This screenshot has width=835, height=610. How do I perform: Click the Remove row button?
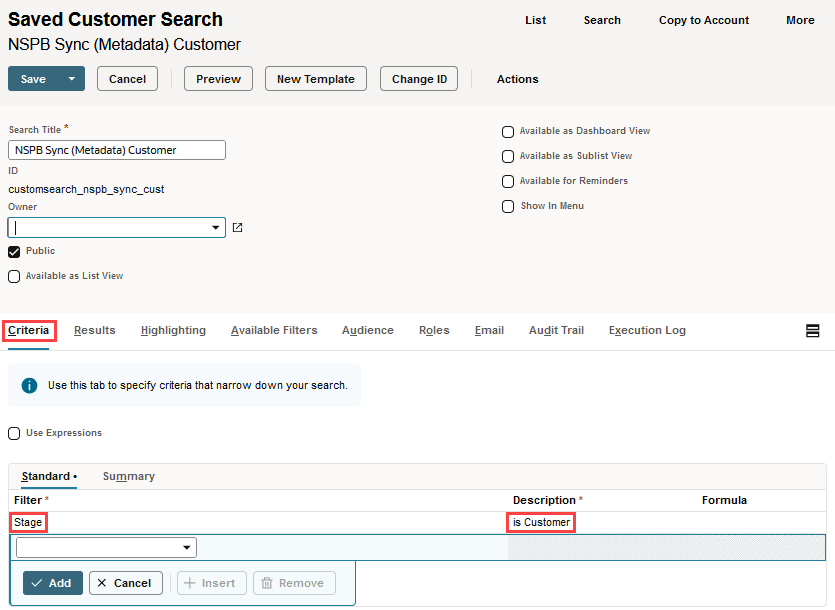point(294,583)
